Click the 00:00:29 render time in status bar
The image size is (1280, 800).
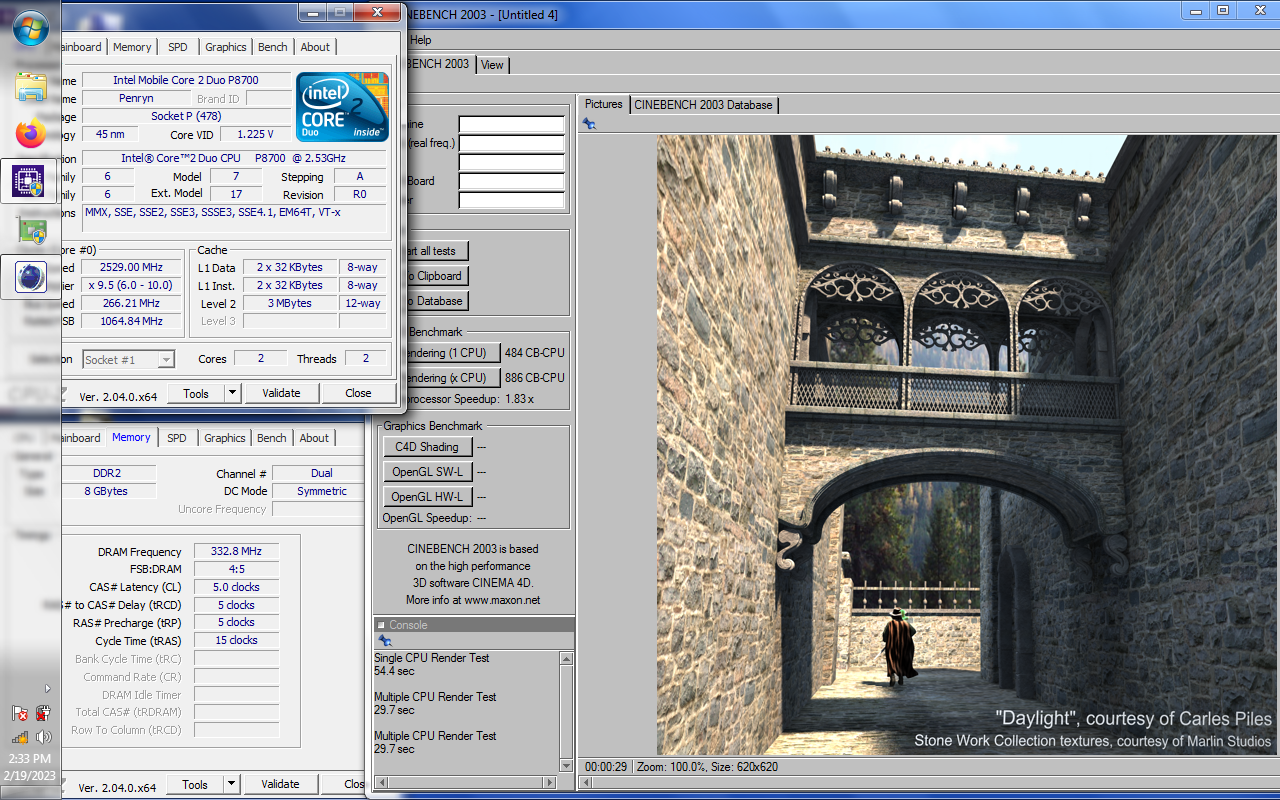607,767
